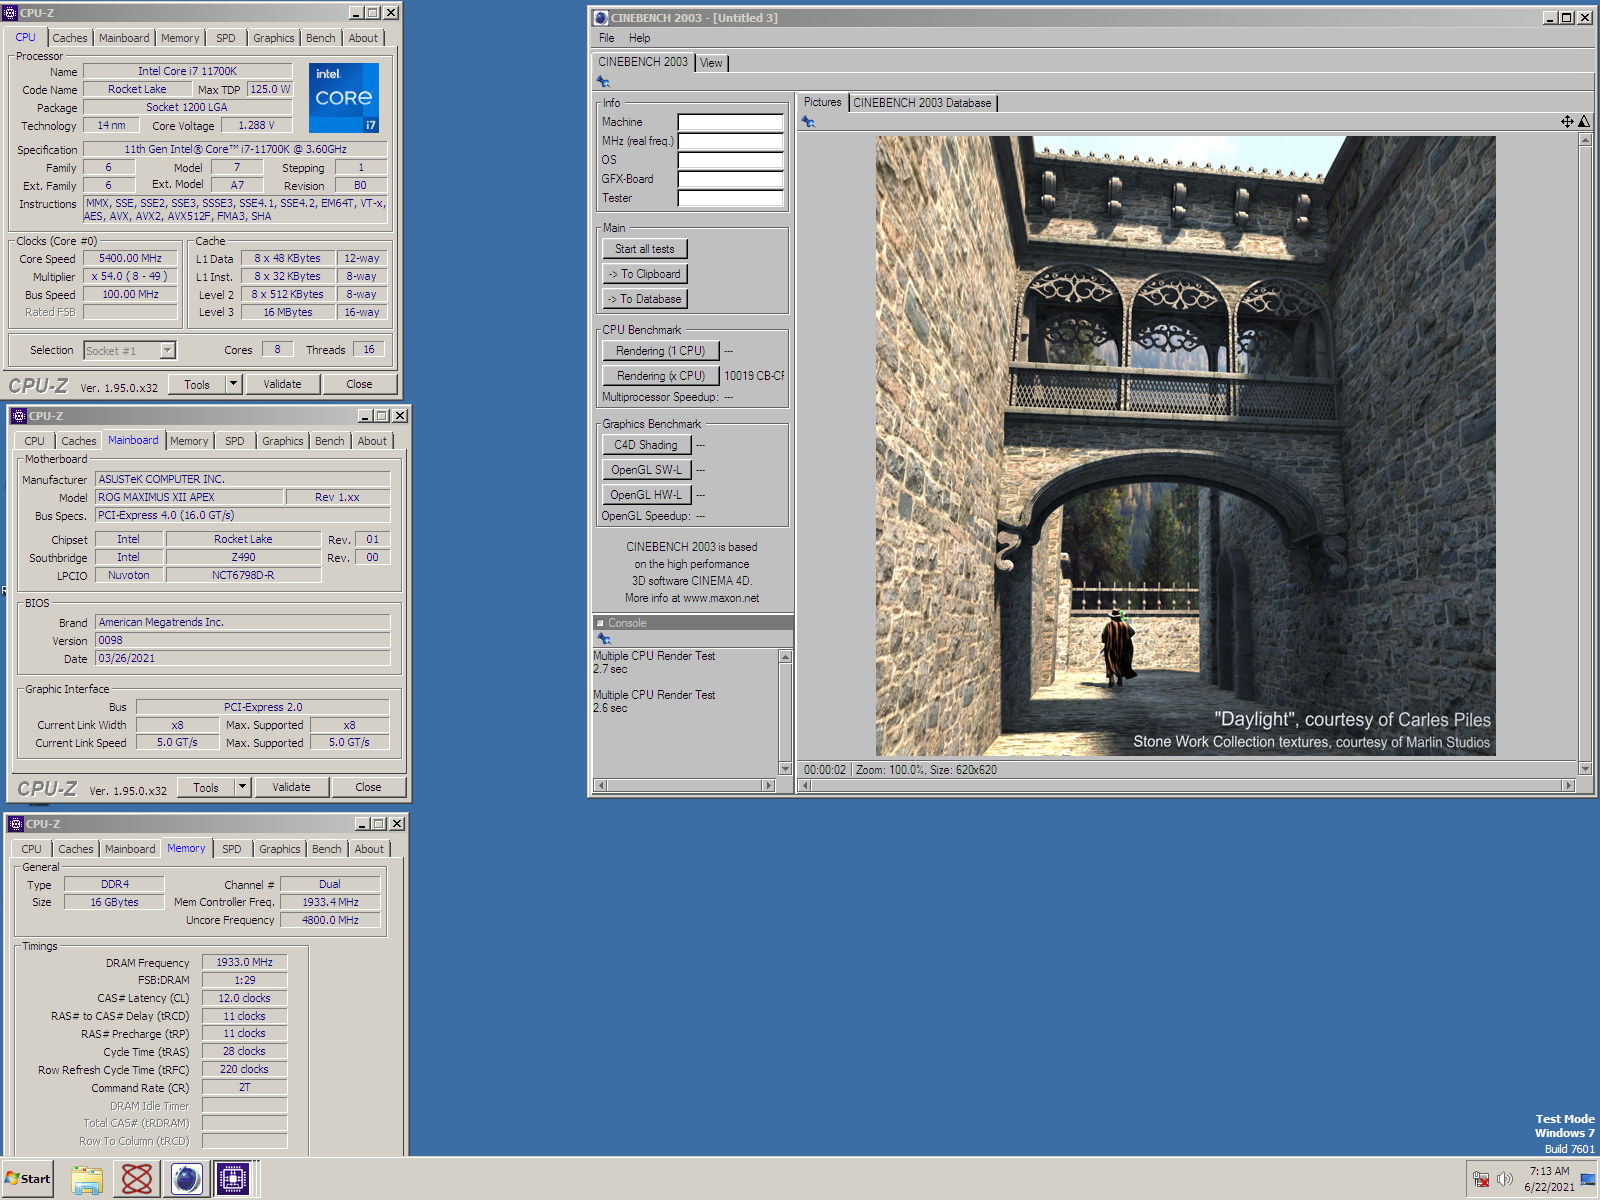Screen dimensions: 1600x1200
Task: Click the rendered Daylight castle image
Action: (x=1185, y=446)
